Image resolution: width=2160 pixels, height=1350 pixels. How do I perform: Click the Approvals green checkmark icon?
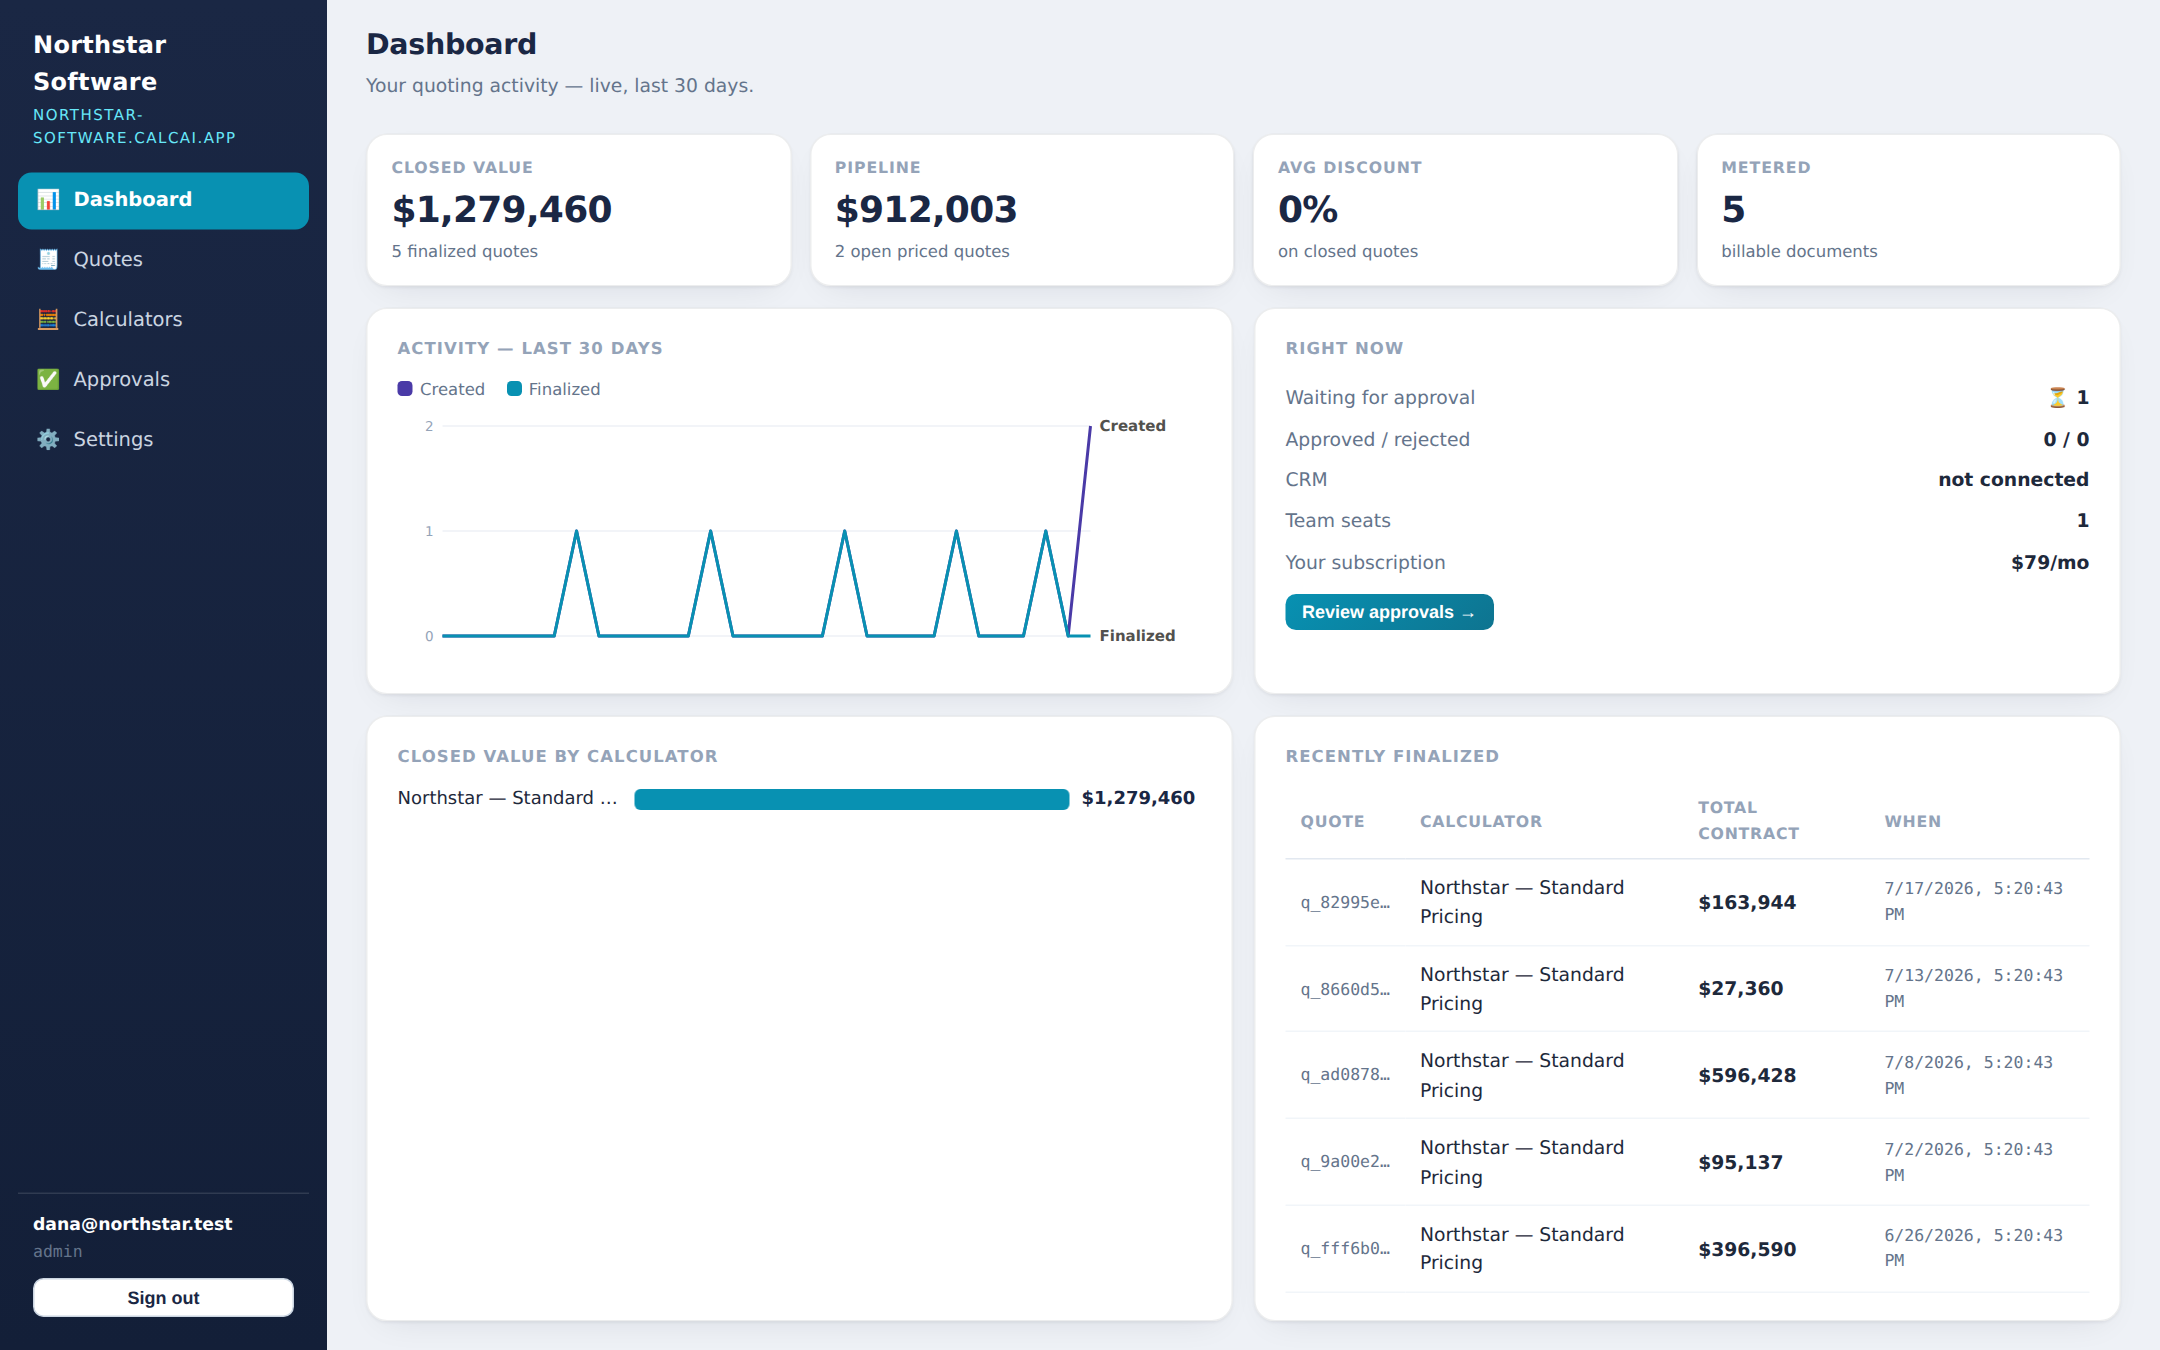pos(48,380)
